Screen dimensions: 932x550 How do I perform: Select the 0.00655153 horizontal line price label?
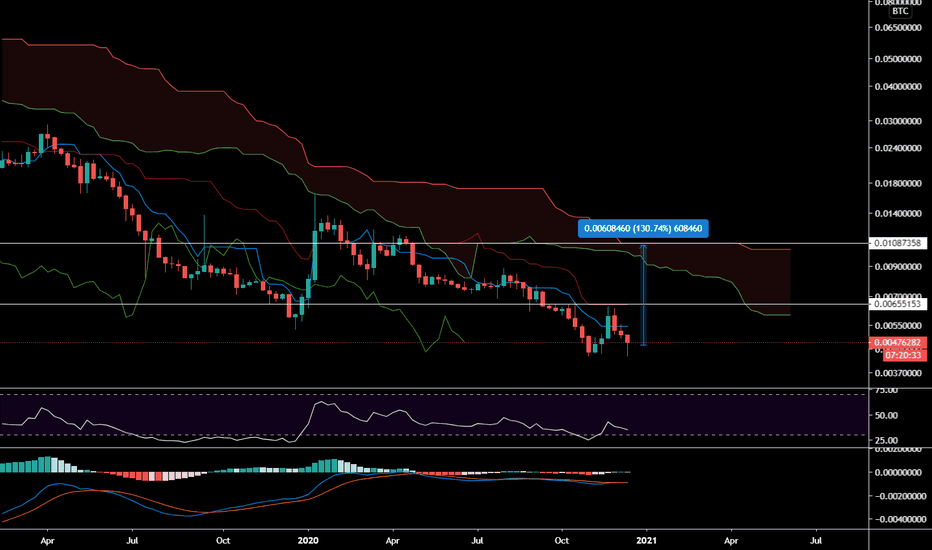pos(898,304)
